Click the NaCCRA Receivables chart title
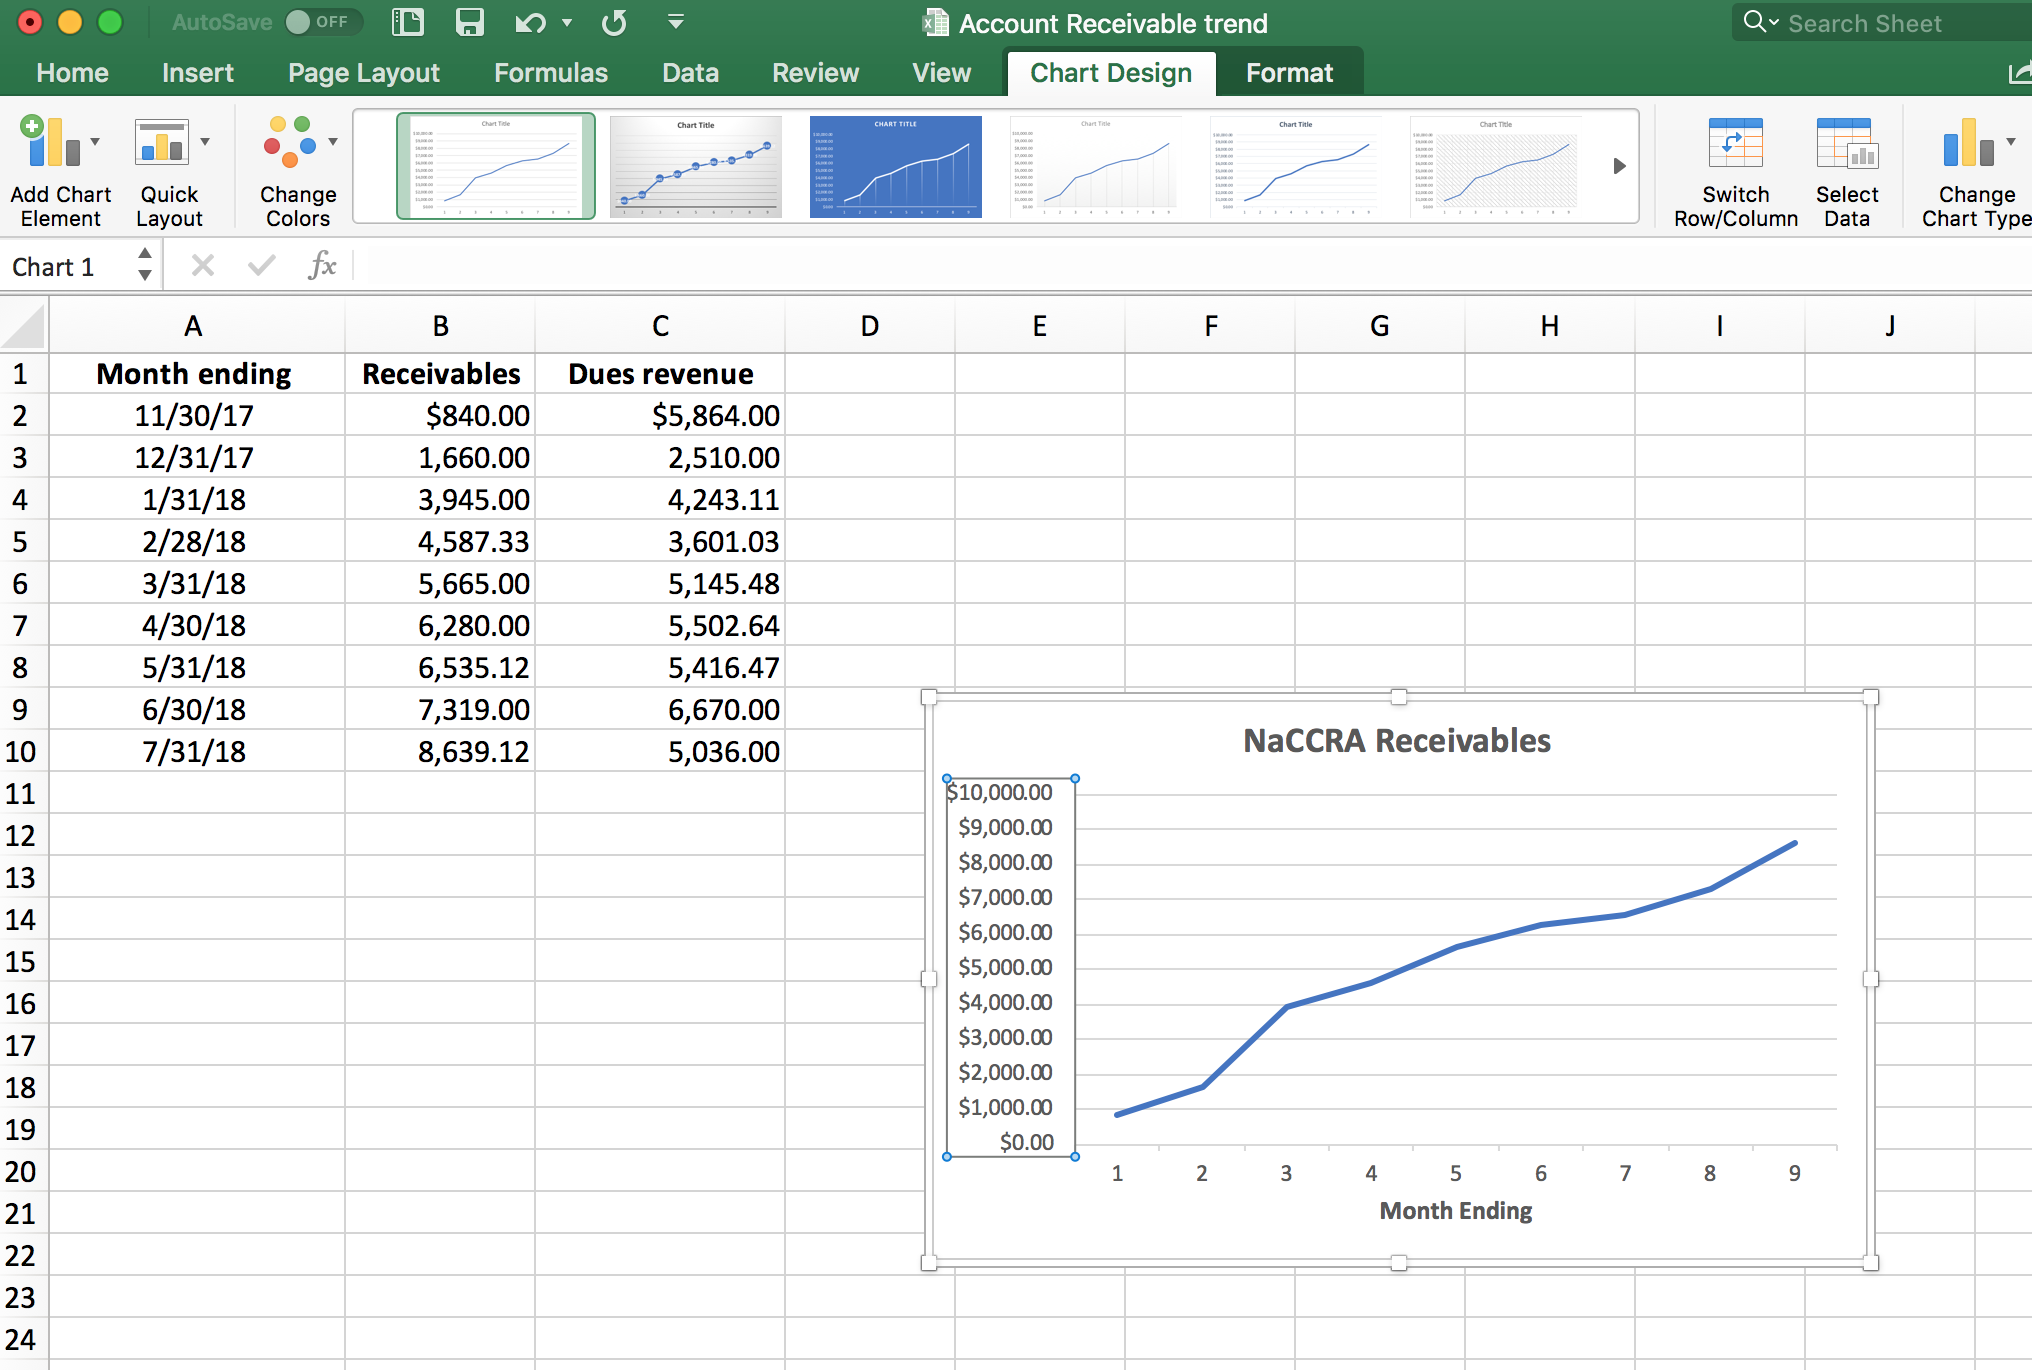Viewport: 2032px width, 1370px height. coord(1396,741)
